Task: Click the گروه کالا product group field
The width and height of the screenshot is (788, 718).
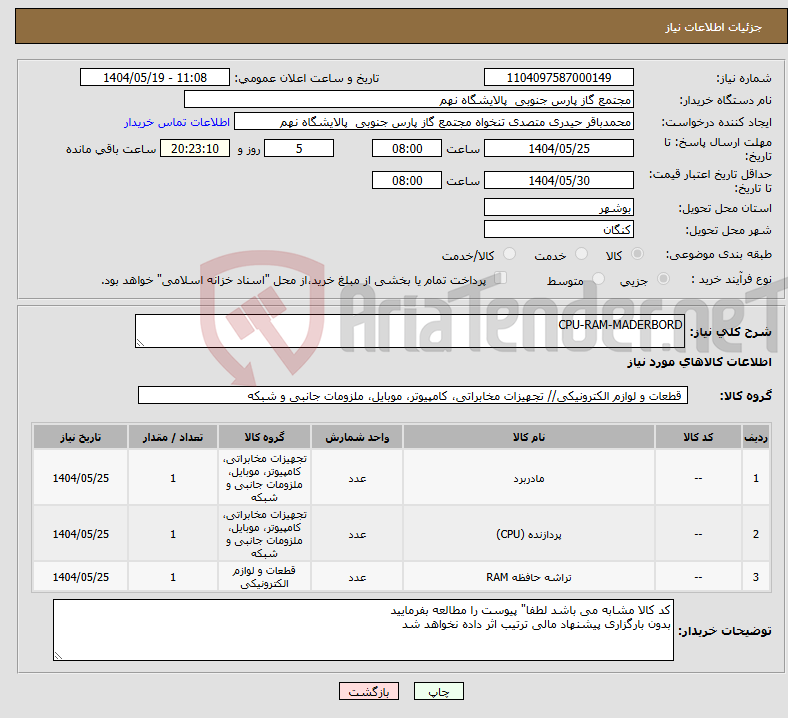Action: 413,395
